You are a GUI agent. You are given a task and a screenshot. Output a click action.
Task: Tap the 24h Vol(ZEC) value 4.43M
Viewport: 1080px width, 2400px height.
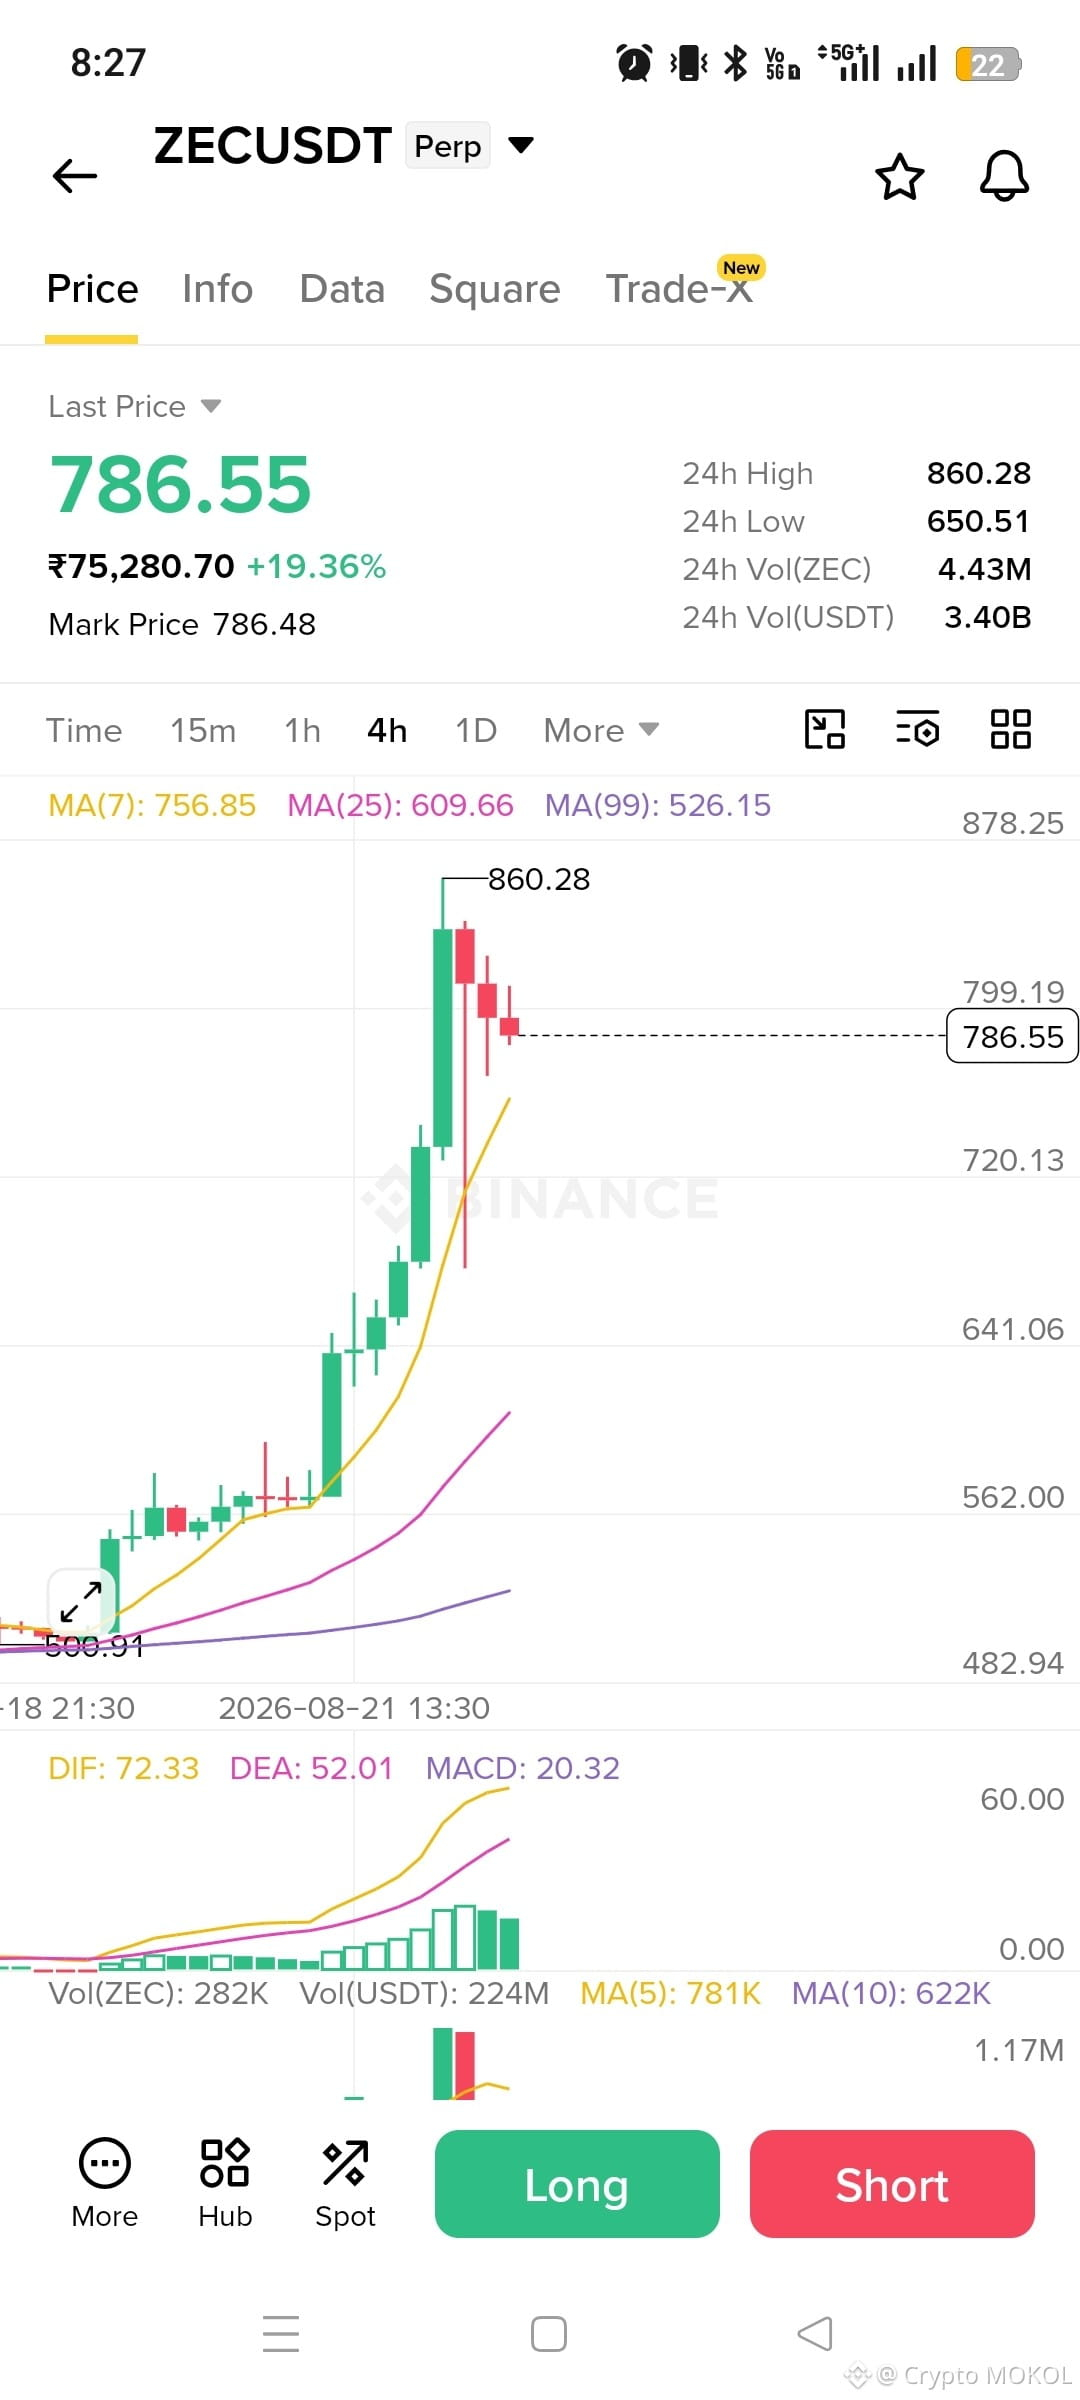[x=985, y=569]
